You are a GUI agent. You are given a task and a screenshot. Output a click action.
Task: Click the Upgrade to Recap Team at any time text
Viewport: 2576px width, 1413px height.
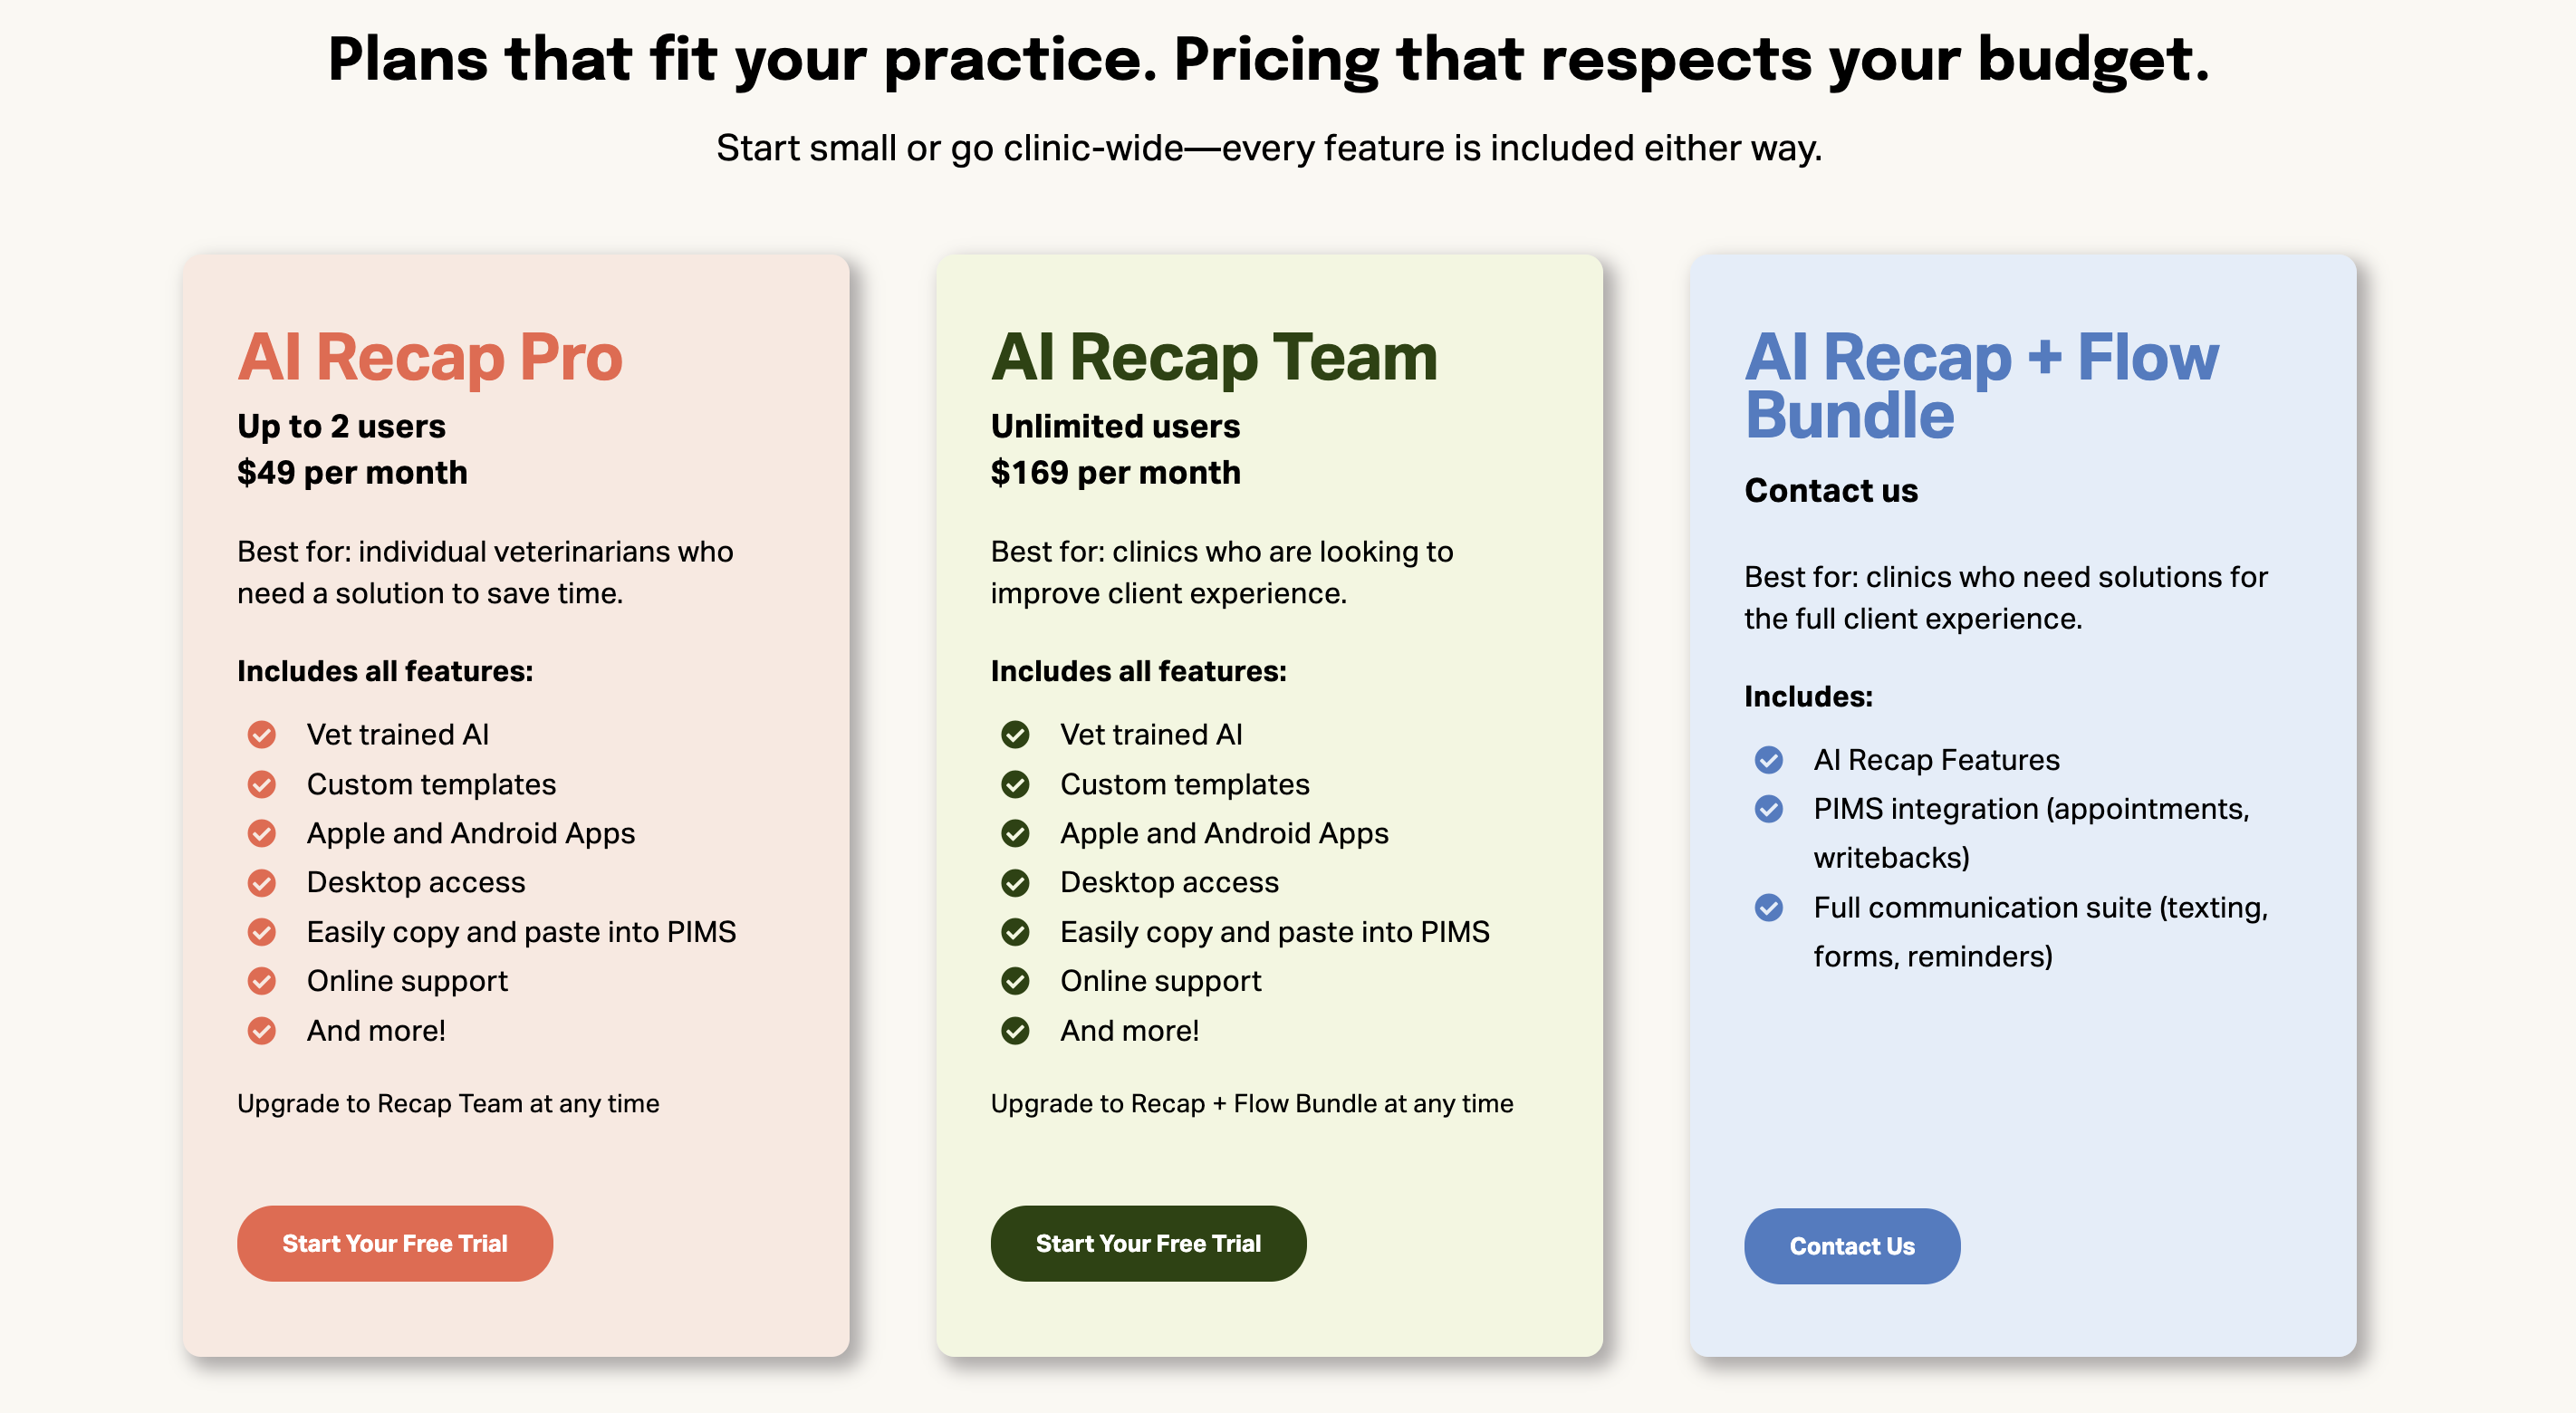[x=448, y=1103]
